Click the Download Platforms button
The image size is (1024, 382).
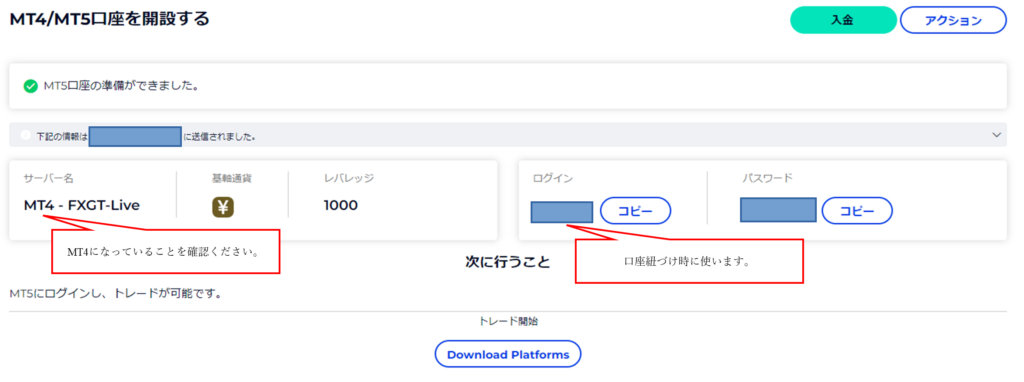coord(508,355)
